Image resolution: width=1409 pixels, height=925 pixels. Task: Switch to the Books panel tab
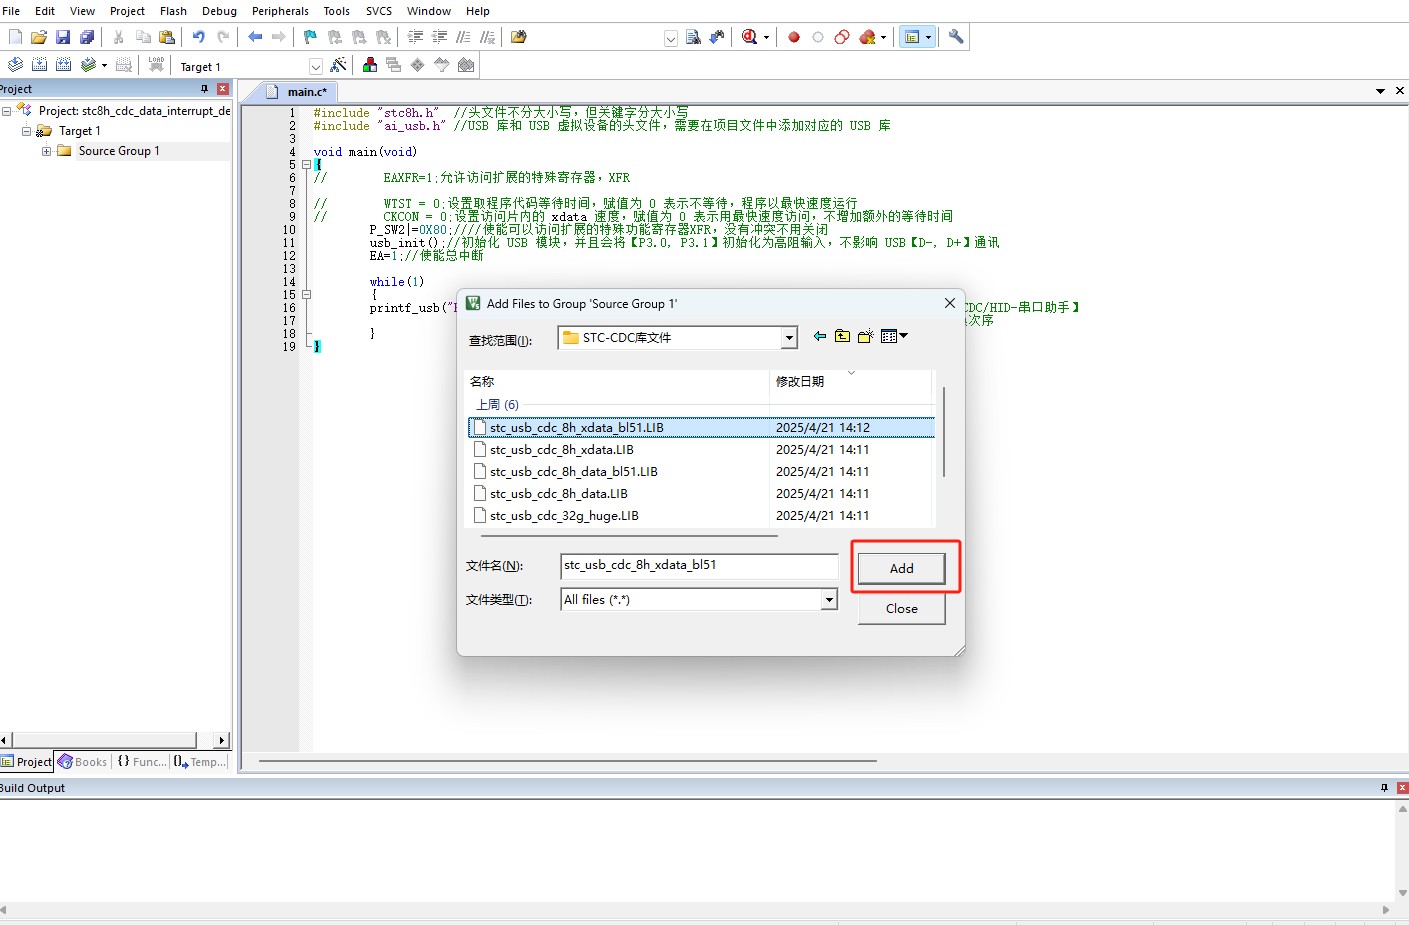coord(83,762)
